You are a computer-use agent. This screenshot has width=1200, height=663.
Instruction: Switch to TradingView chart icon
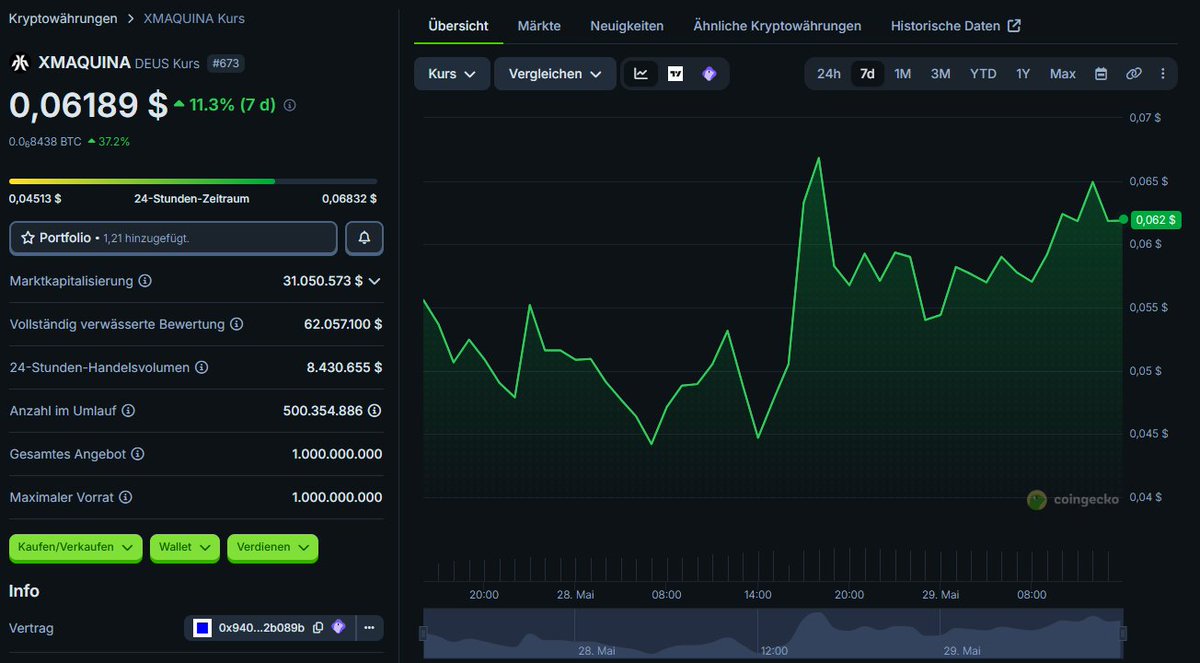(x=675, y=74)
